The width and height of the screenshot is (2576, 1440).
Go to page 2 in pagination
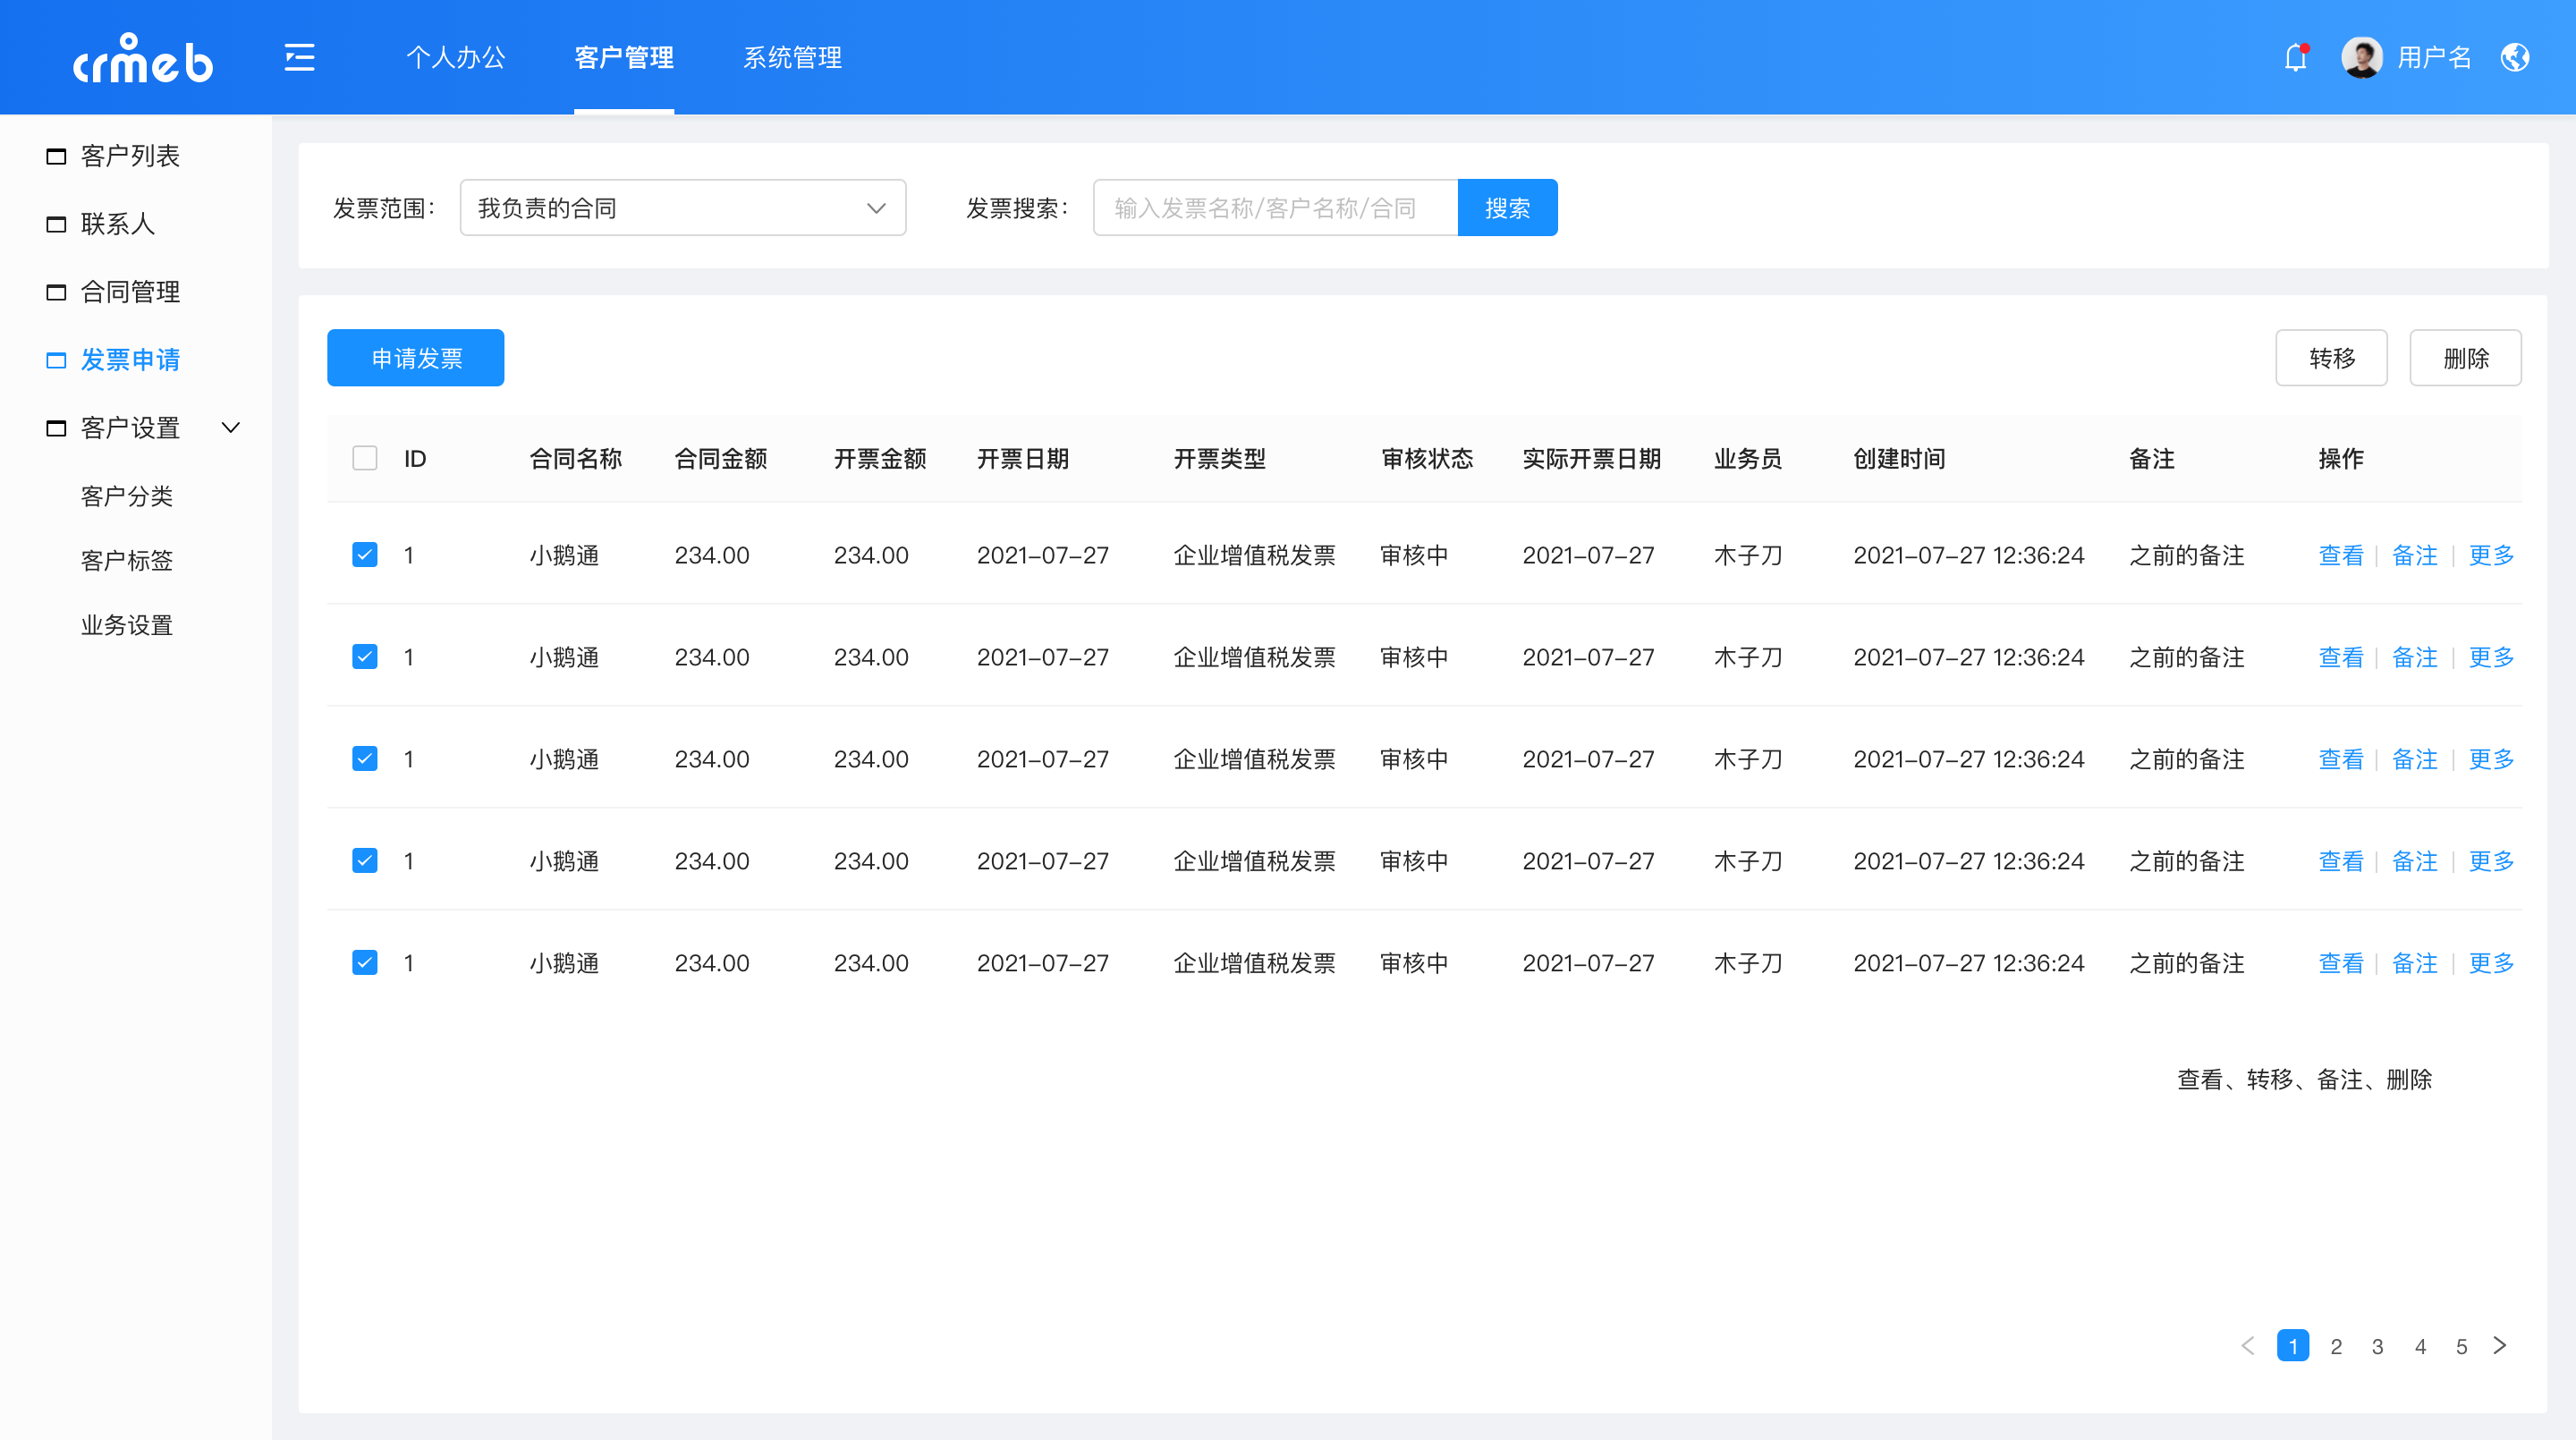(2336, 1346)
